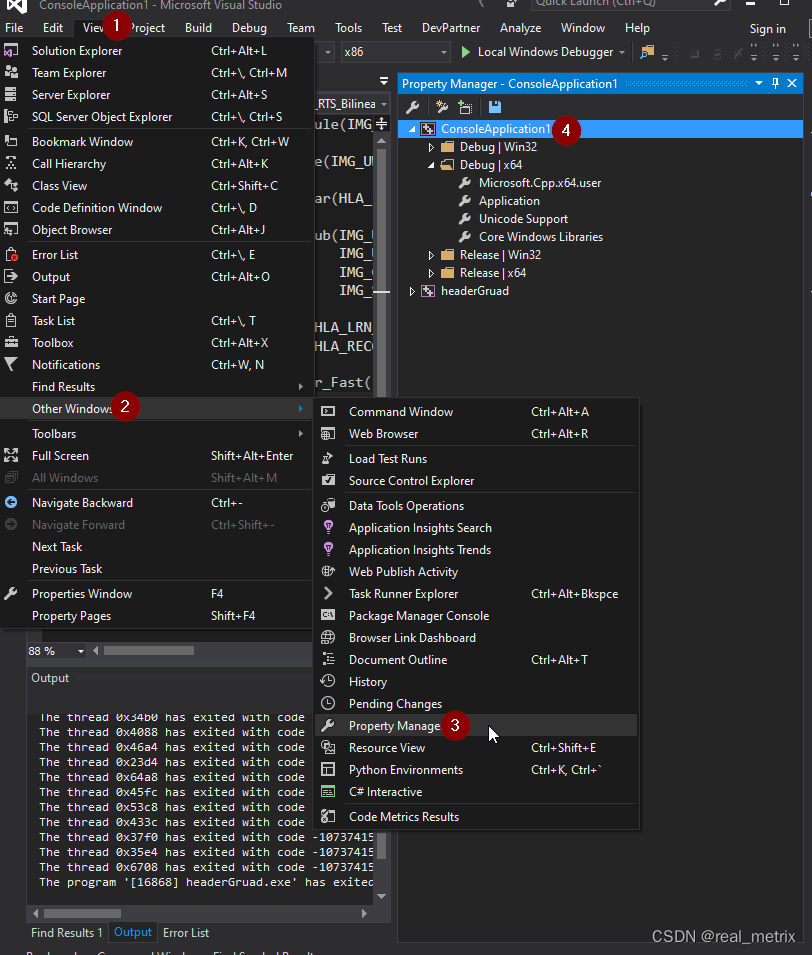Open Local Windows Debugger dropdown arrow
Viewport: 812px width, 955px height.
point(622,52)
